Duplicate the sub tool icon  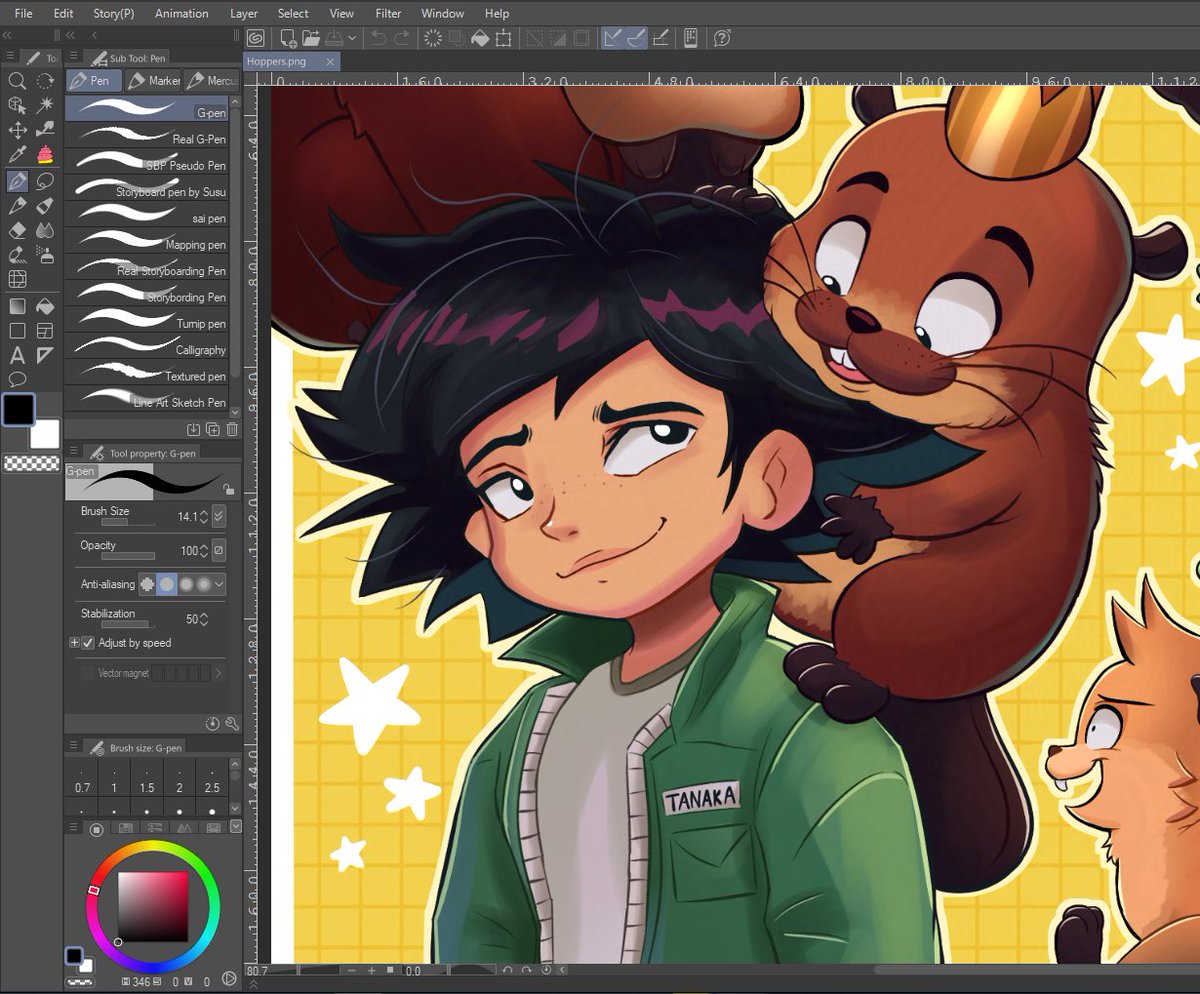point(213,429)
